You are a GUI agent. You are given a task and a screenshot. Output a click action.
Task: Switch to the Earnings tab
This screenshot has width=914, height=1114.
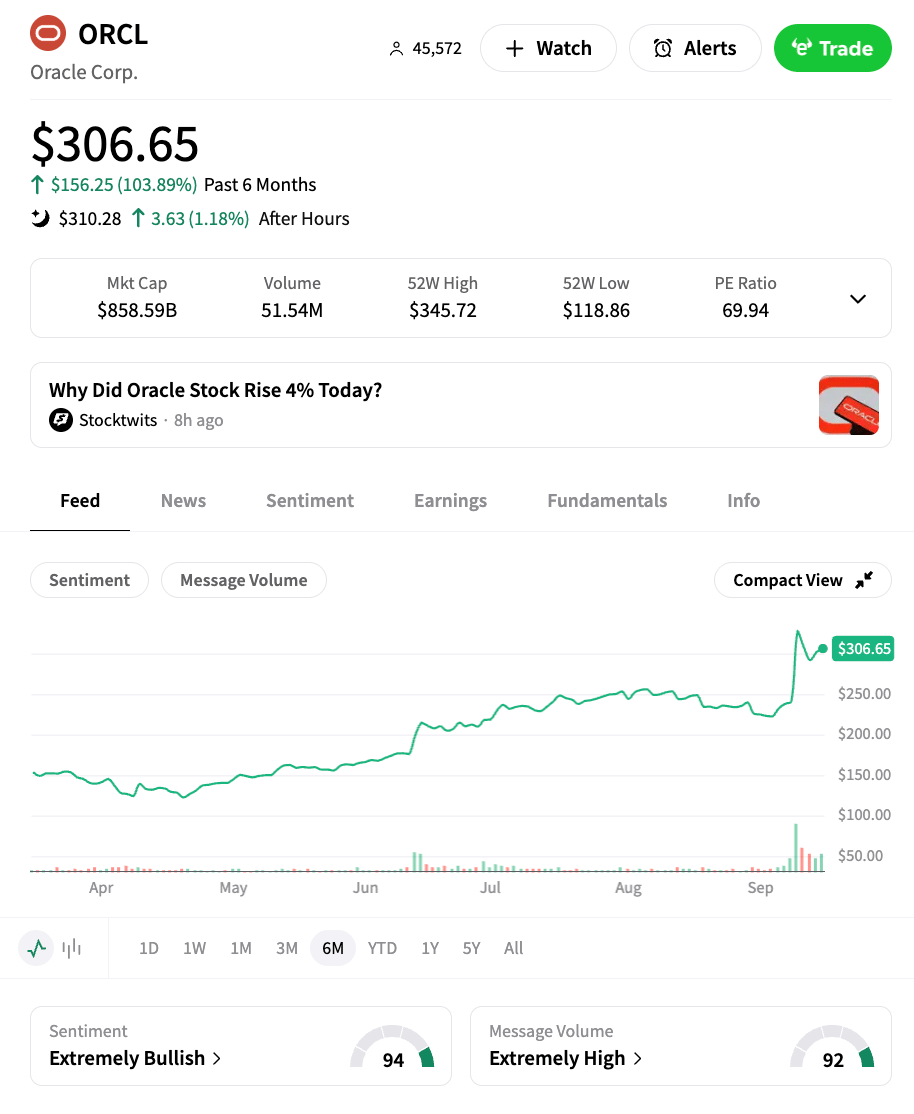pyautogui.click(x=450, y=501)
